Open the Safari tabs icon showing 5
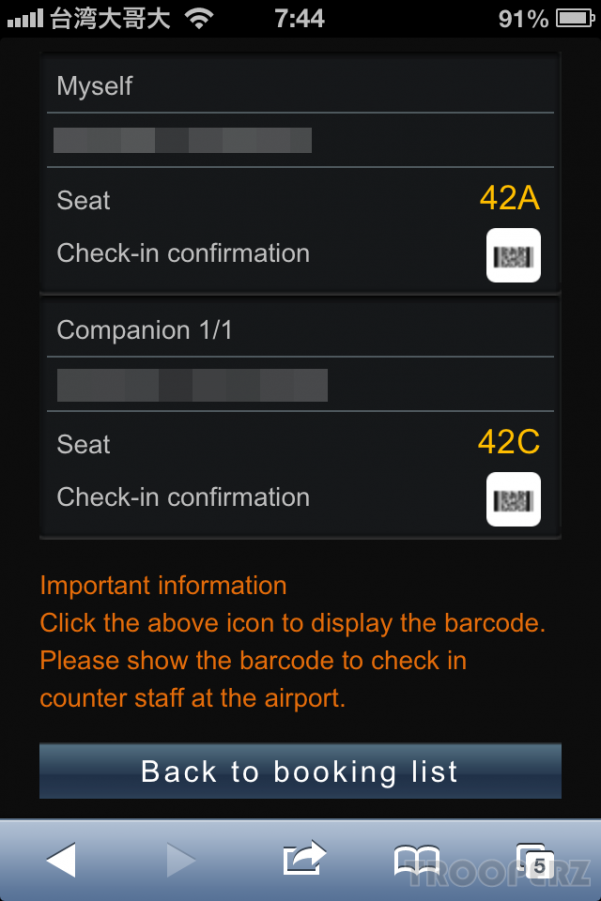The height and width of the screenshot is (901, 601). point(535,861)
